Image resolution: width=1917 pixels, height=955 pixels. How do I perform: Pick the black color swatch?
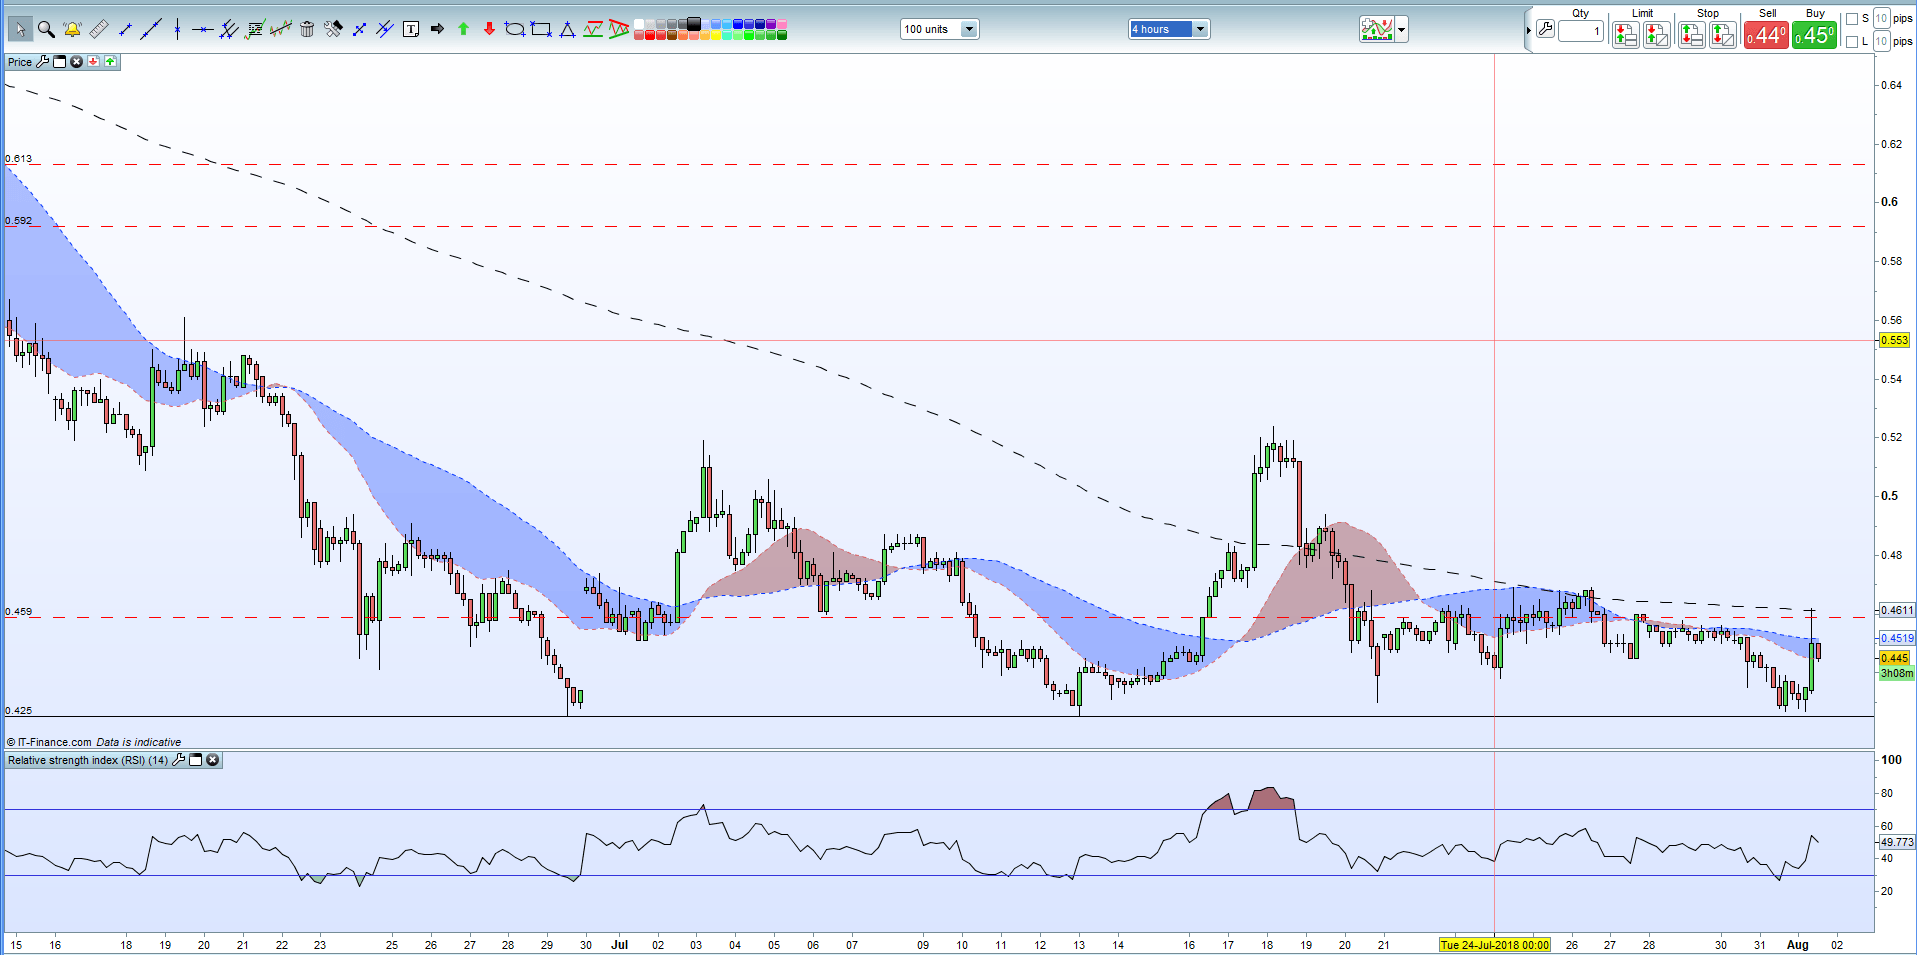tap(694, 24)
